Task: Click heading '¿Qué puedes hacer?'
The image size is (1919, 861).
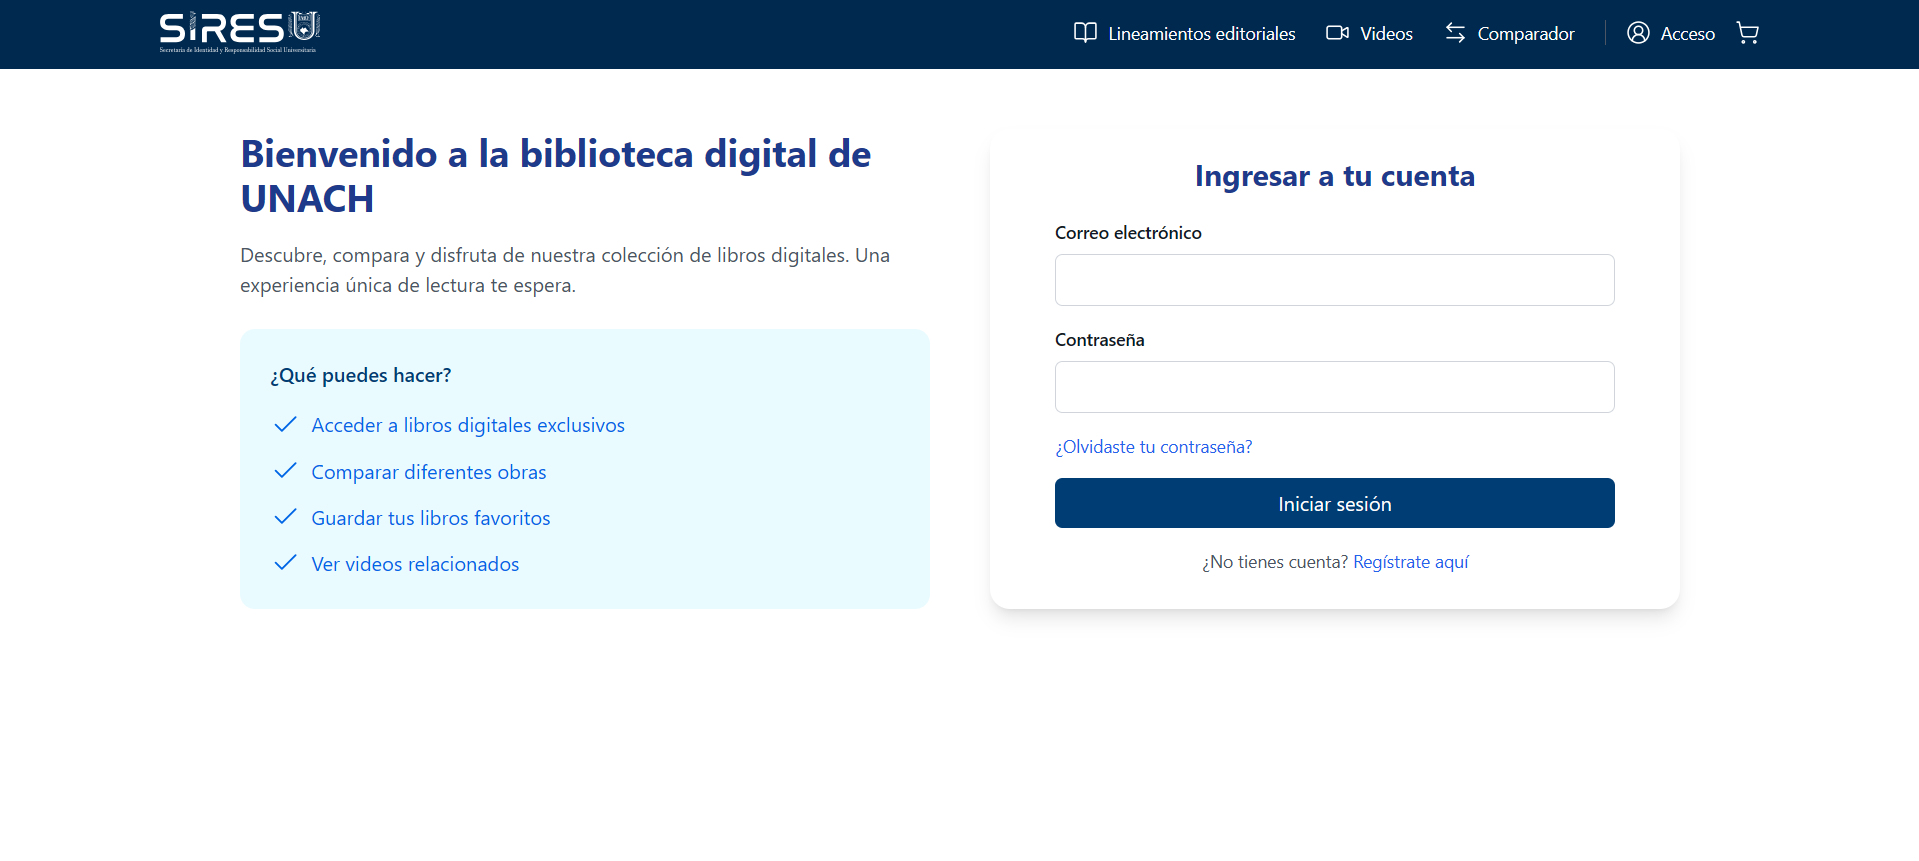Action: click(360, 375)
